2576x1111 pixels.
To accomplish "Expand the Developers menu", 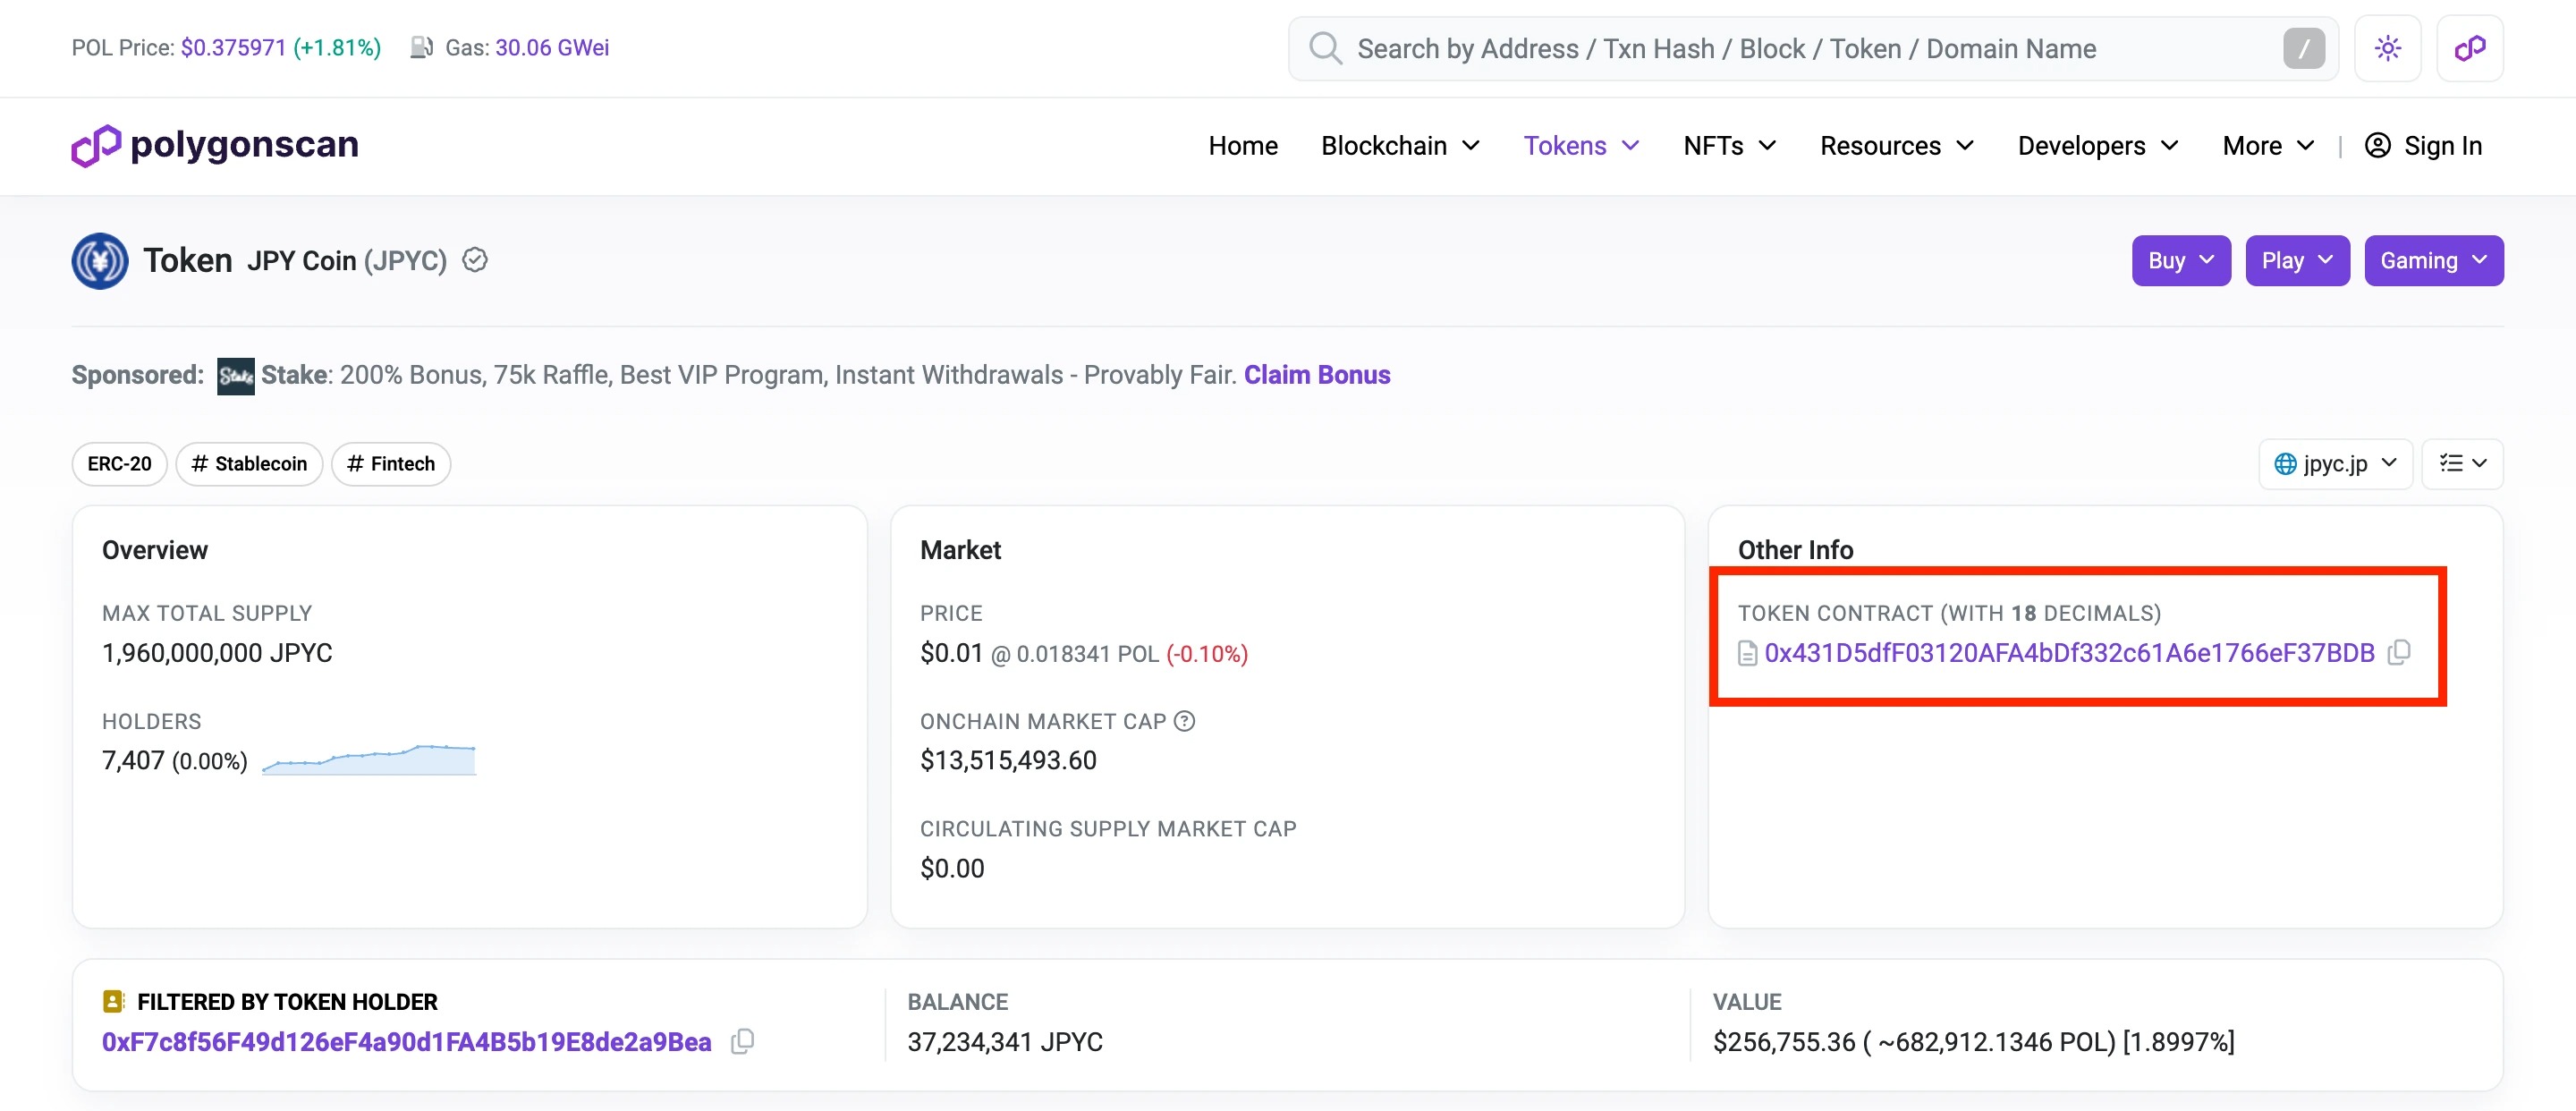I will click(x=2097, y=146).
